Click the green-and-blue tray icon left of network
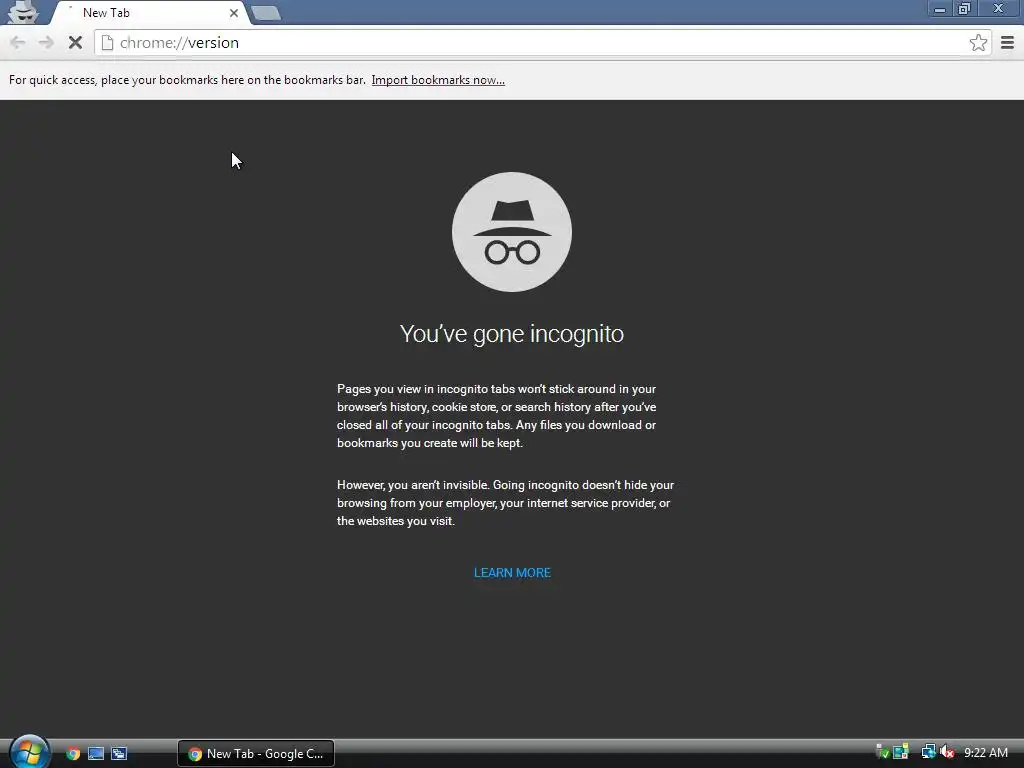This screenshot has height=768, width=1024. tap(901, 752)
